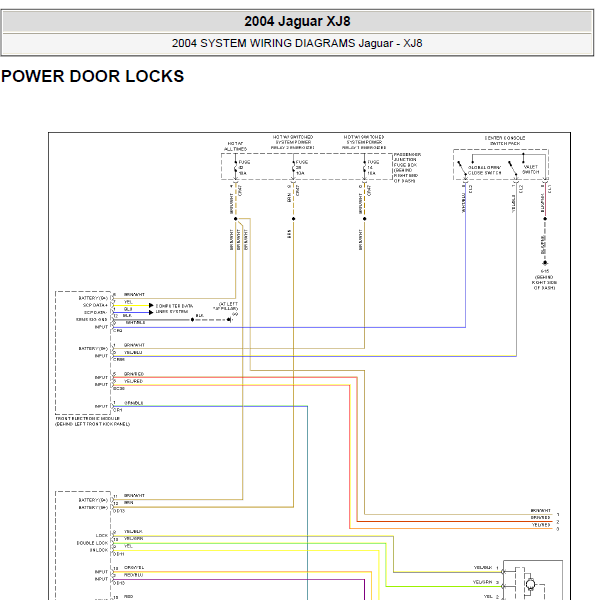Click the 'DOUBLE LOCK' pin label

tap(92, 543)
